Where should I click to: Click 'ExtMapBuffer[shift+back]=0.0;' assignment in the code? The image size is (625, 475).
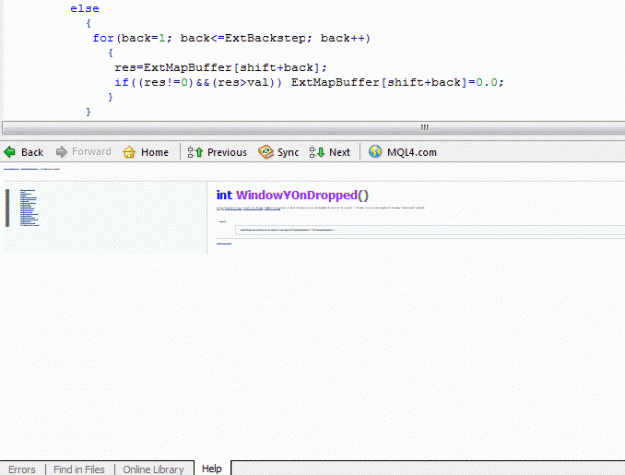click(397, 82)
